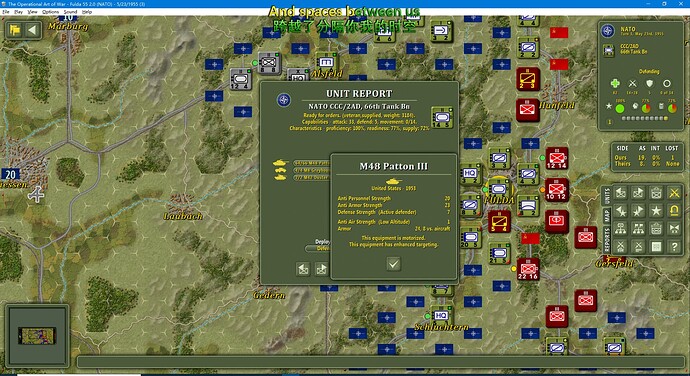Open the Options menu
690x376 pixels.
50,12
